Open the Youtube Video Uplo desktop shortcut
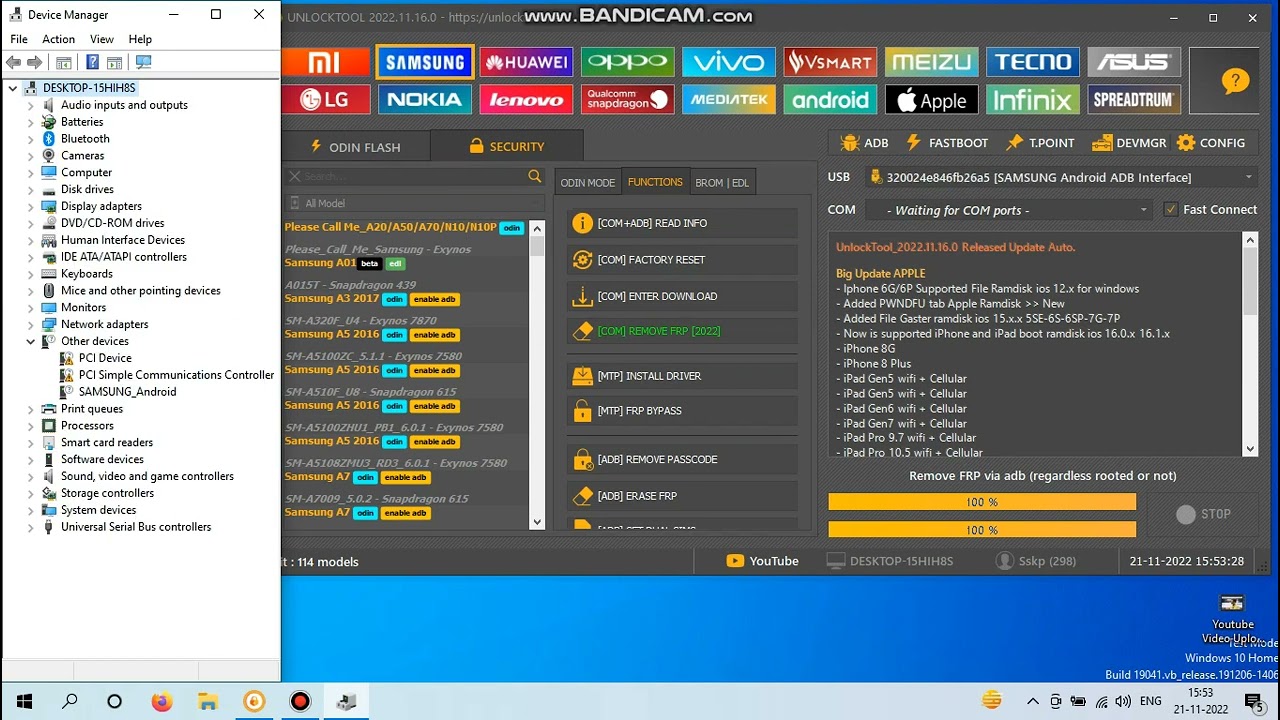 point(1232,619)
